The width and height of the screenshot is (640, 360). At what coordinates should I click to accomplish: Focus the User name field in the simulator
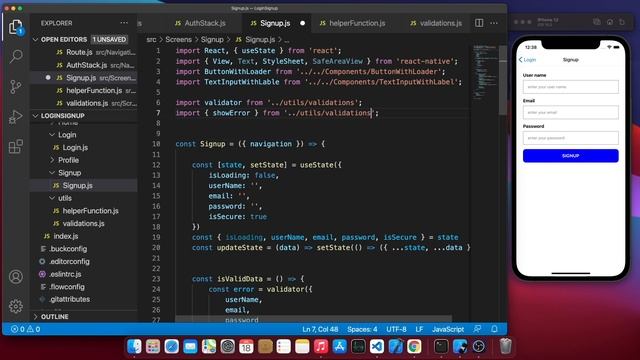(x=571, y=87)
